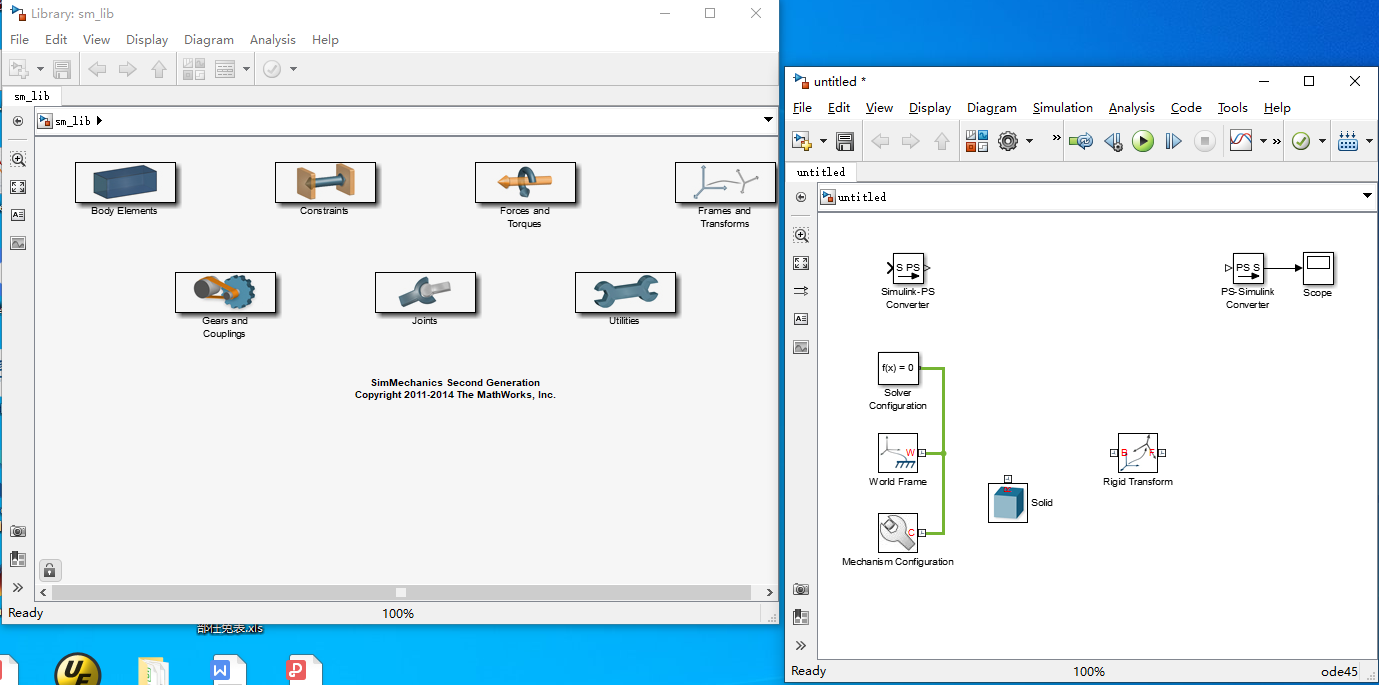Save the untitled model with floppy disk icon
This screenshot has height=685, width=1379.
845,141
